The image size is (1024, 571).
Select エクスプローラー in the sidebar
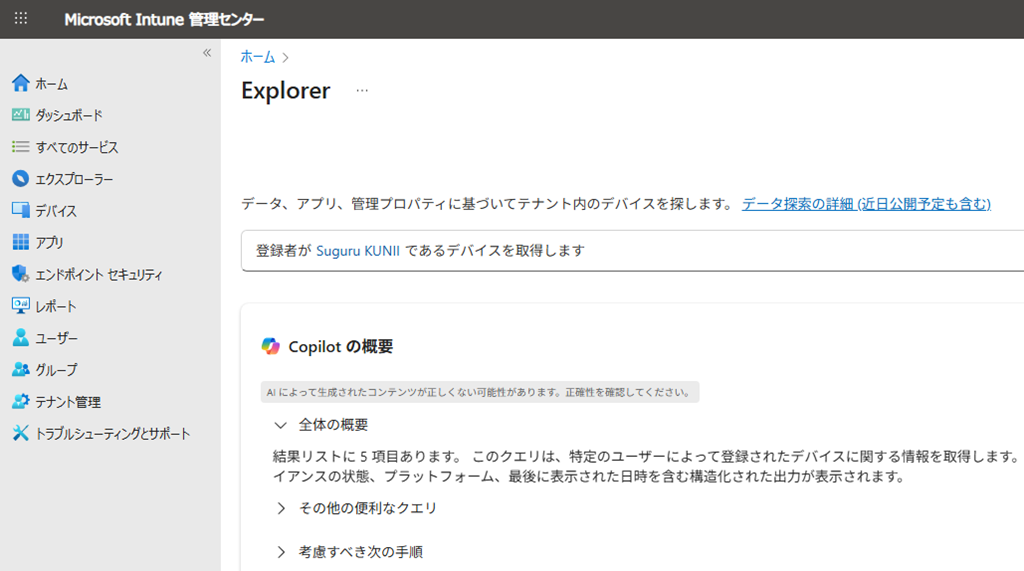74,179
